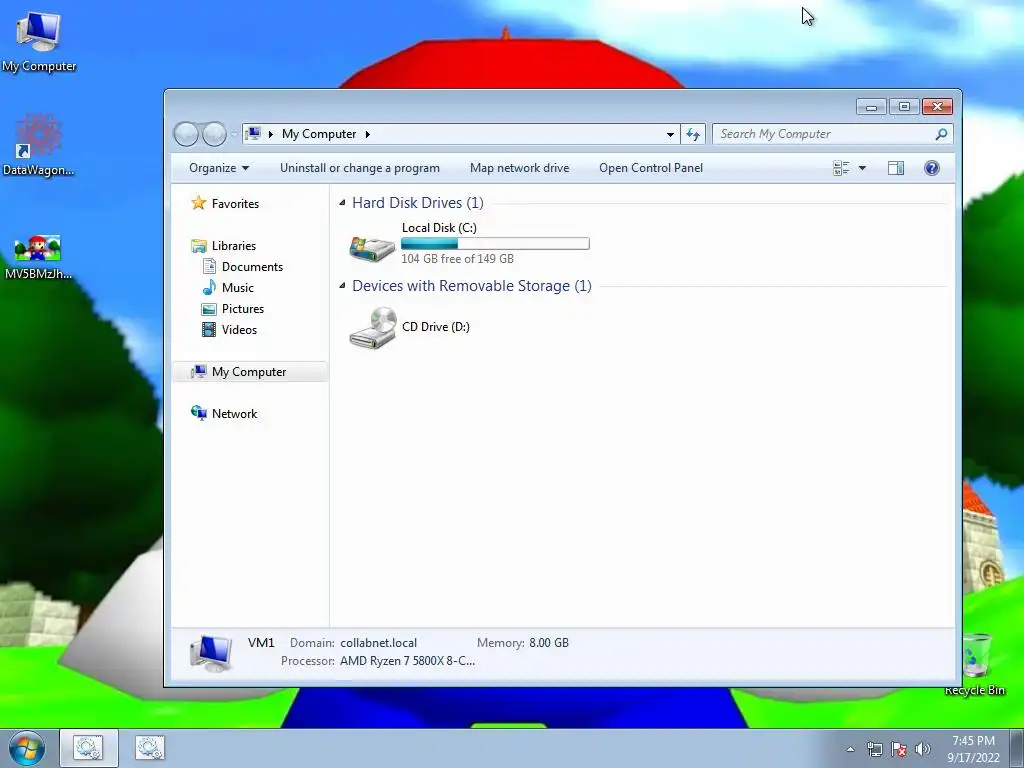Screen dimensions: 1024x768
Task: Open the Documents library
Action: tap(242, 266)
